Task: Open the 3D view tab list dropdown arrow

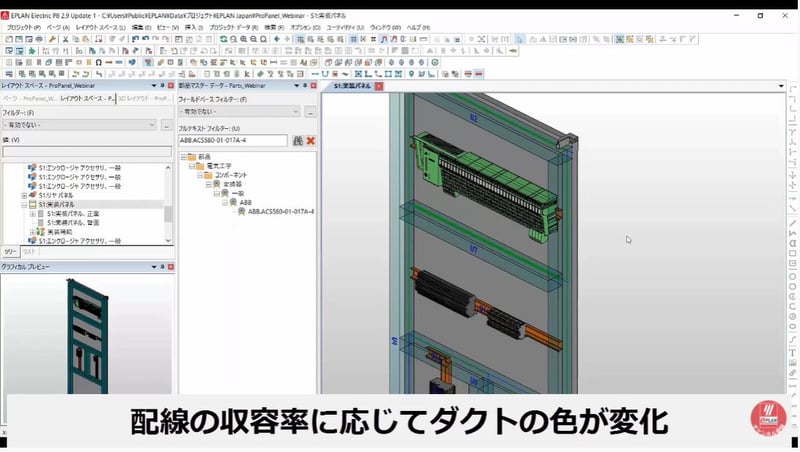Action: pos(781,86)
